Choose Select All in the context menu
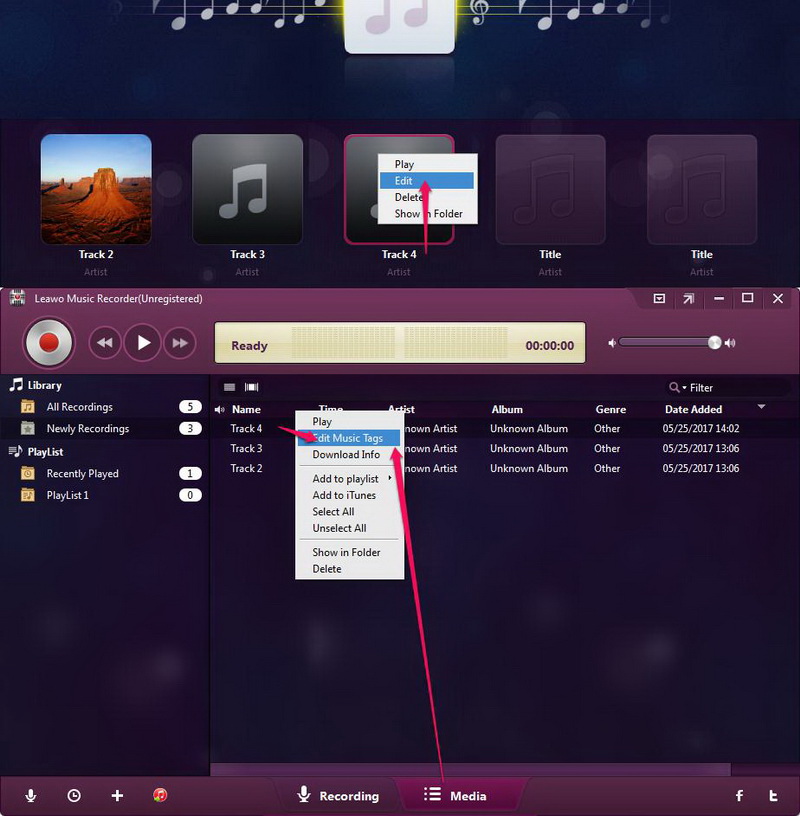Screen dimensions: 800x816 pos(349,512)
